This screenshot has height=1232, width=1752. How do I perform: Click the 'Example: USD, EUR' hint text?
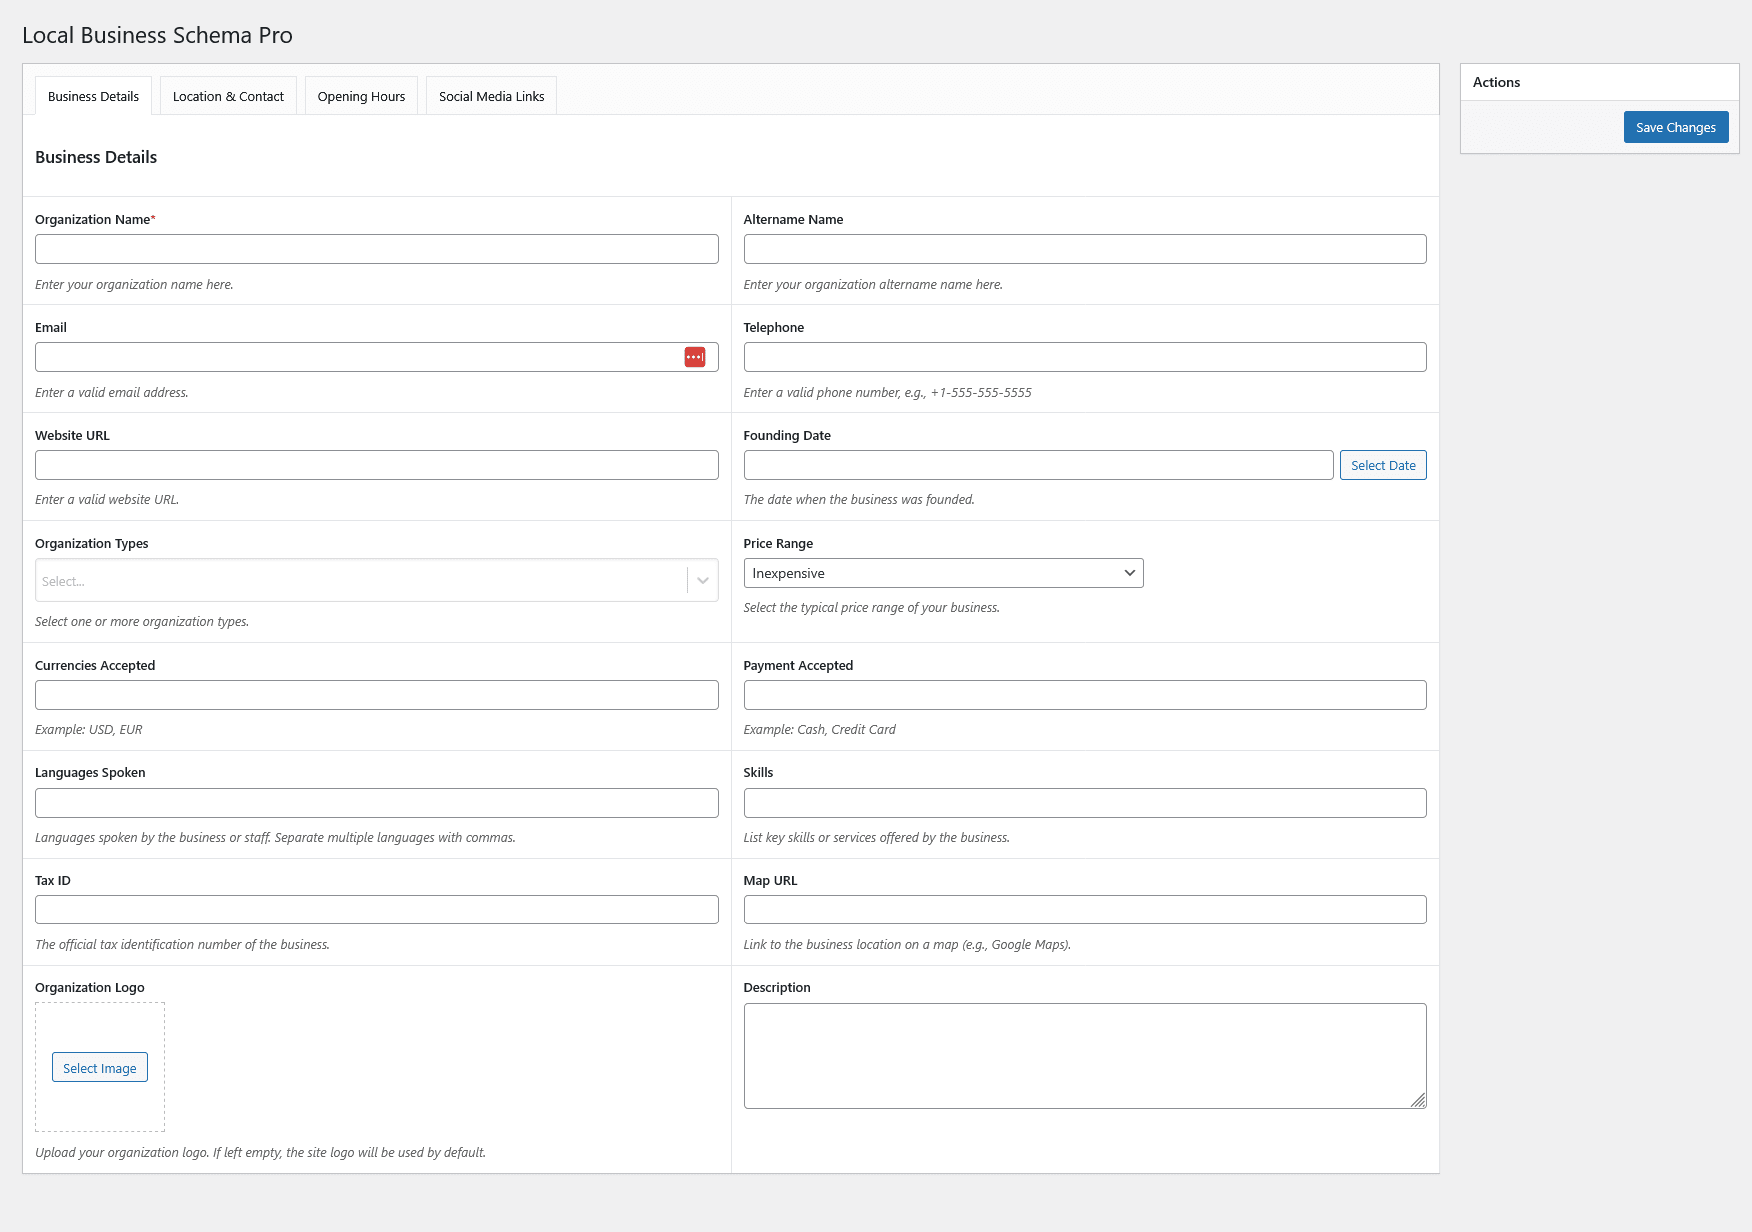[88, 729]
